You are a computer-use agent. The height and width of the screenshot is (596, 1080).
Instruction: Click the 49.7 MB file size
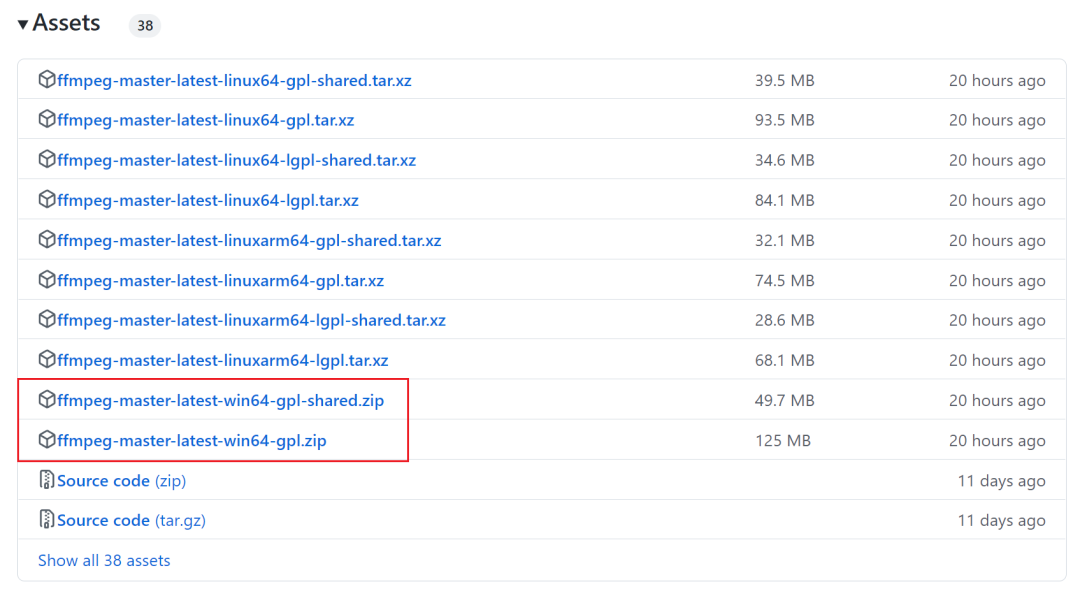click(x=785, y=400)
